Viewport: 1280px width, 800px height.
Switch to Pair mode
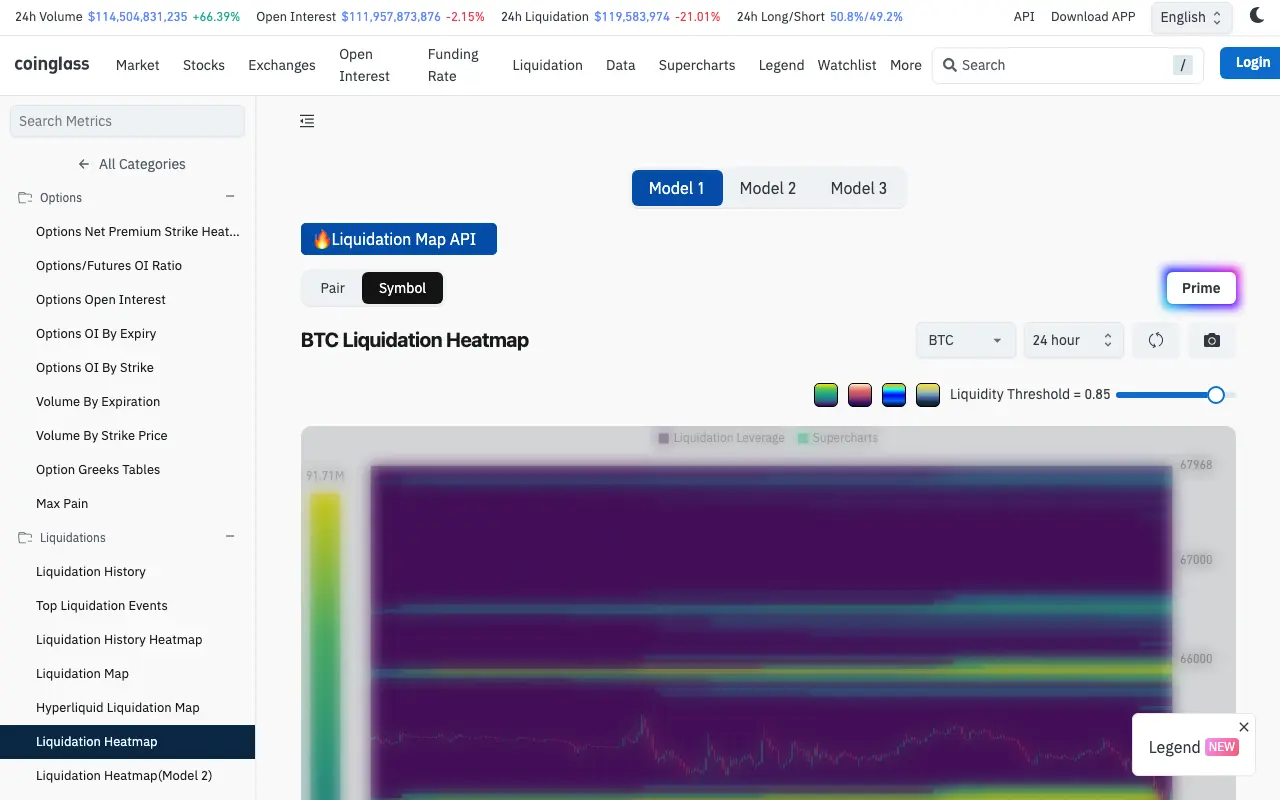click(x=333, y=288)
